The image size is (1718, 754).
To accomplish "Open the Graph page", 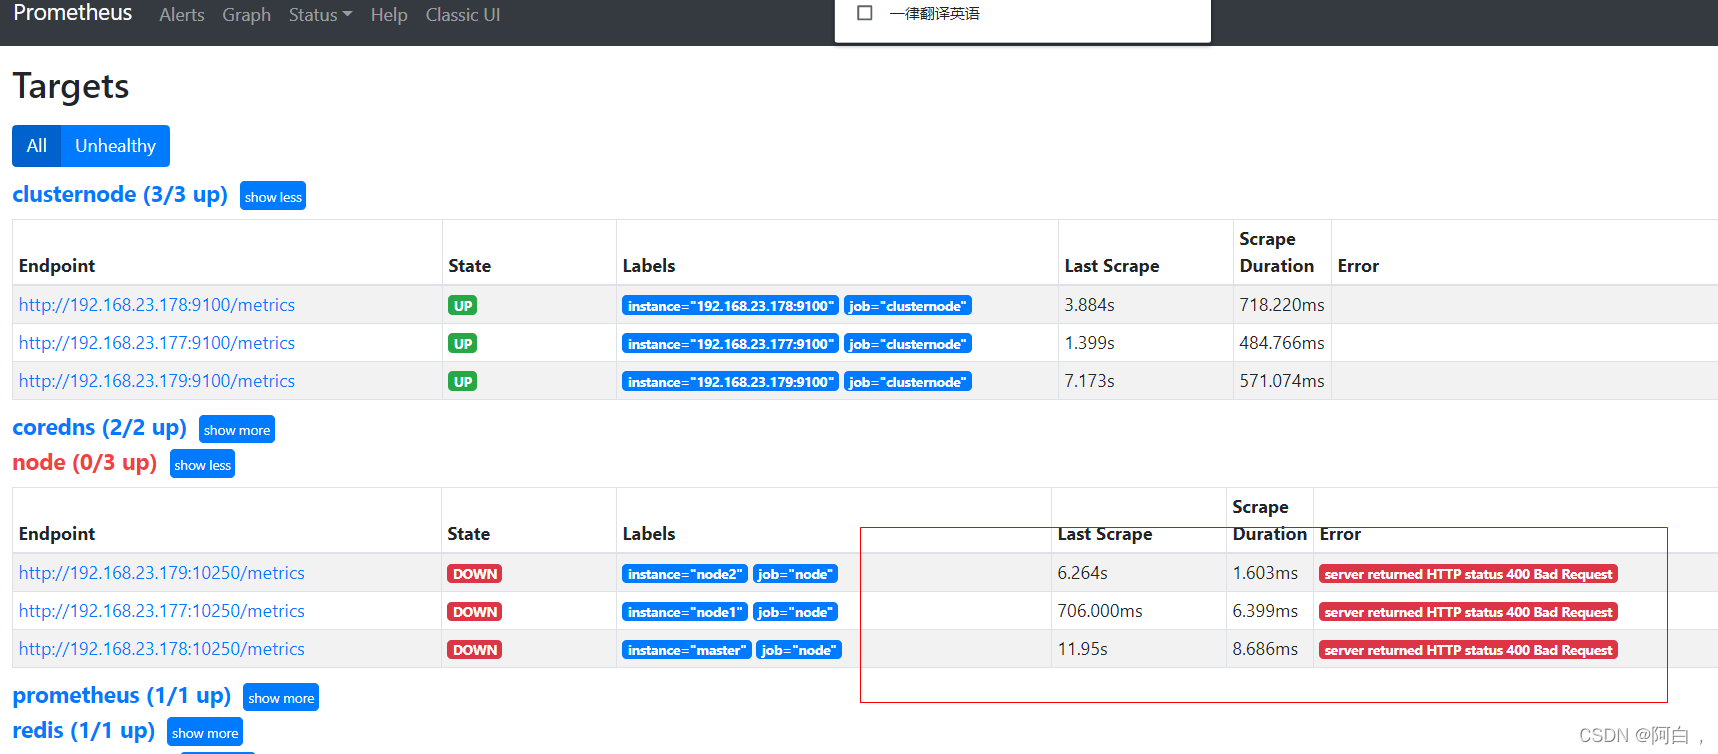I will [x=246, y=15].
